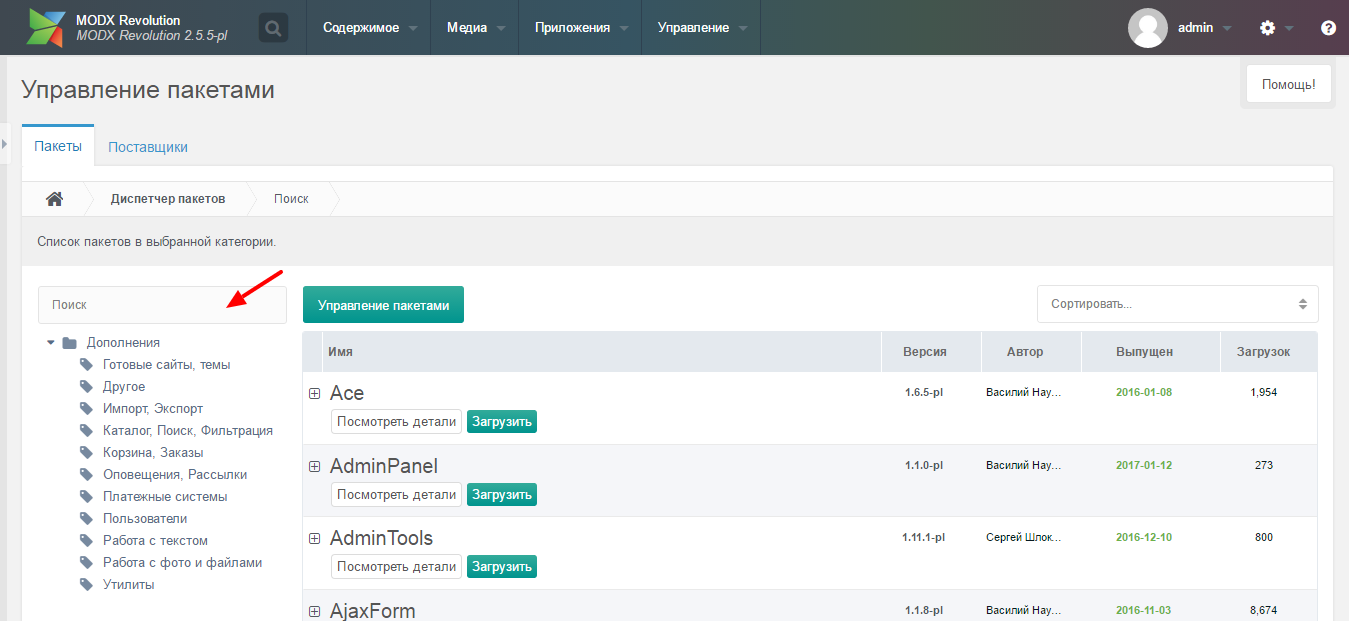Screen dimensions: 1349x621
Task: Select the Корзина, Заказы category
Action: point(153,453)
